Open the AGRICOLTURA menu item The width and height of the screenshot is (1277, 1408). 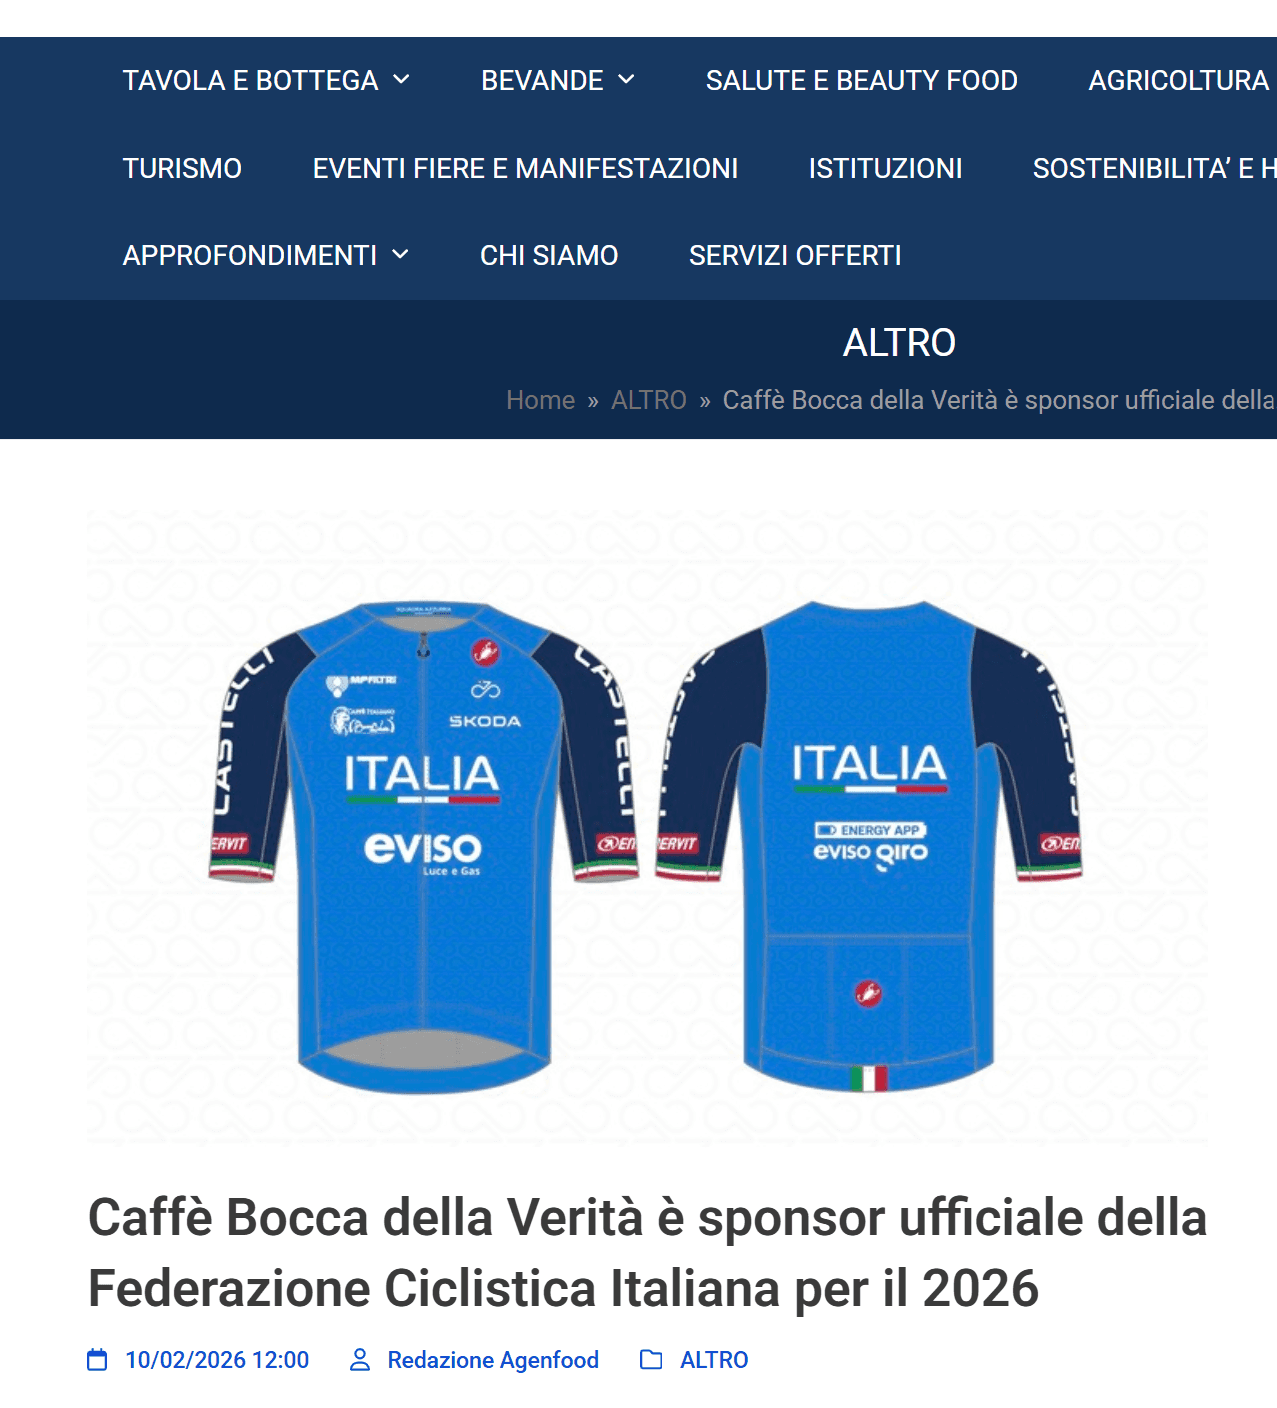pos(1178,80)
